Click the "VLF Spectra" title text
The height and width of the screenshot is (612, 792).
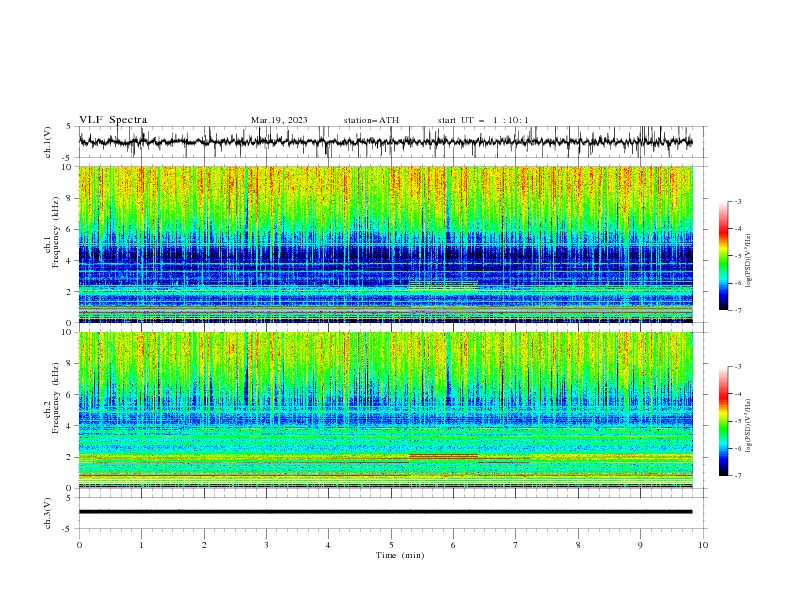pyautogui.click(x=113, y=120)
